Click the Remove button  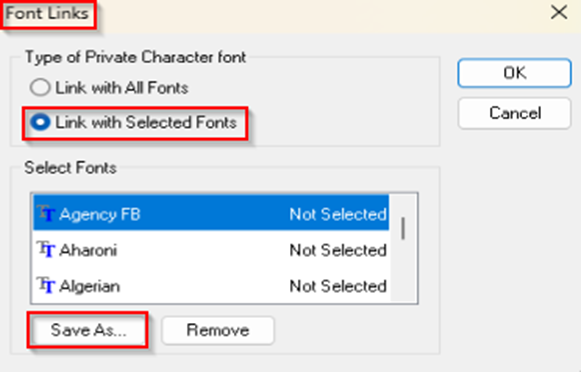point(218,330)
